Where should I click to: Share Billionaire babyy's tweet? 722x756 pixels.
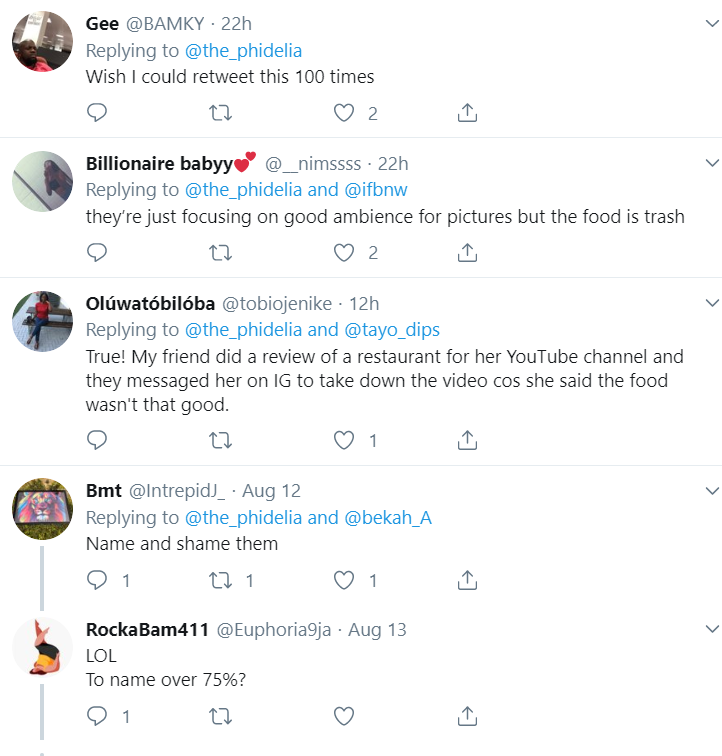coord(467,253)
